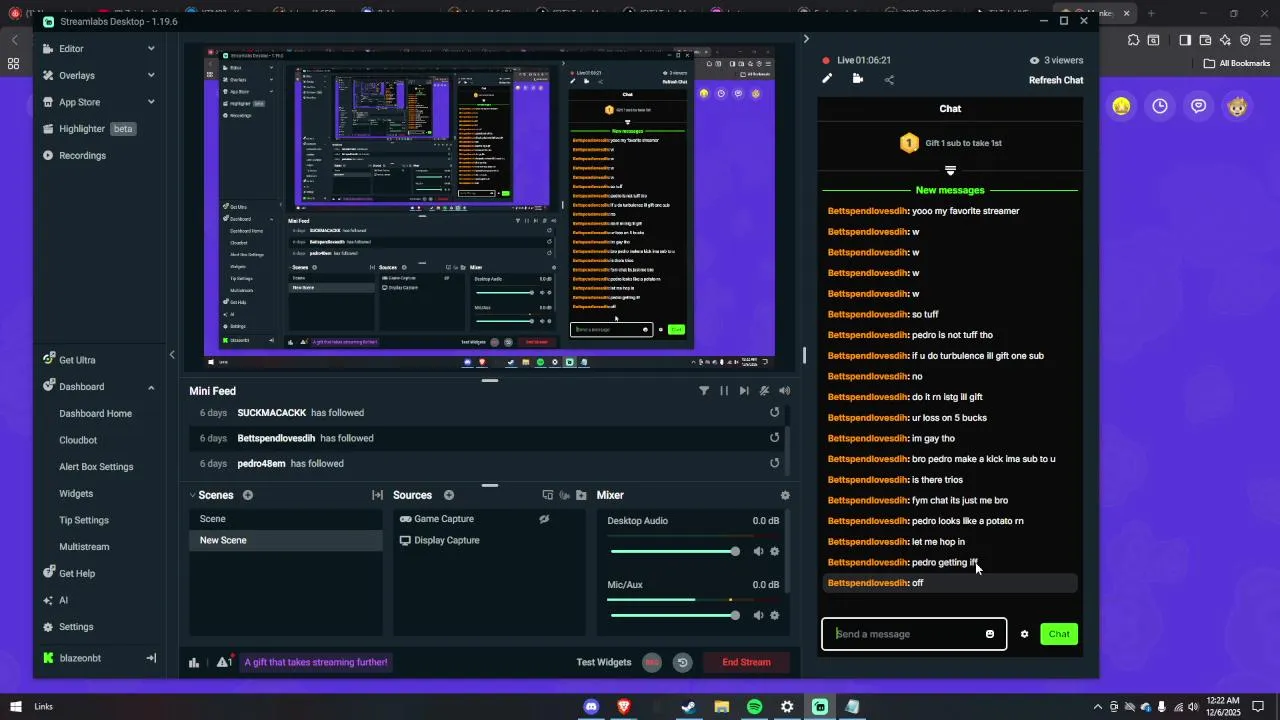Filter Mini Feed events
This screenshot has width=1280, height=720.
pos(704,391)
